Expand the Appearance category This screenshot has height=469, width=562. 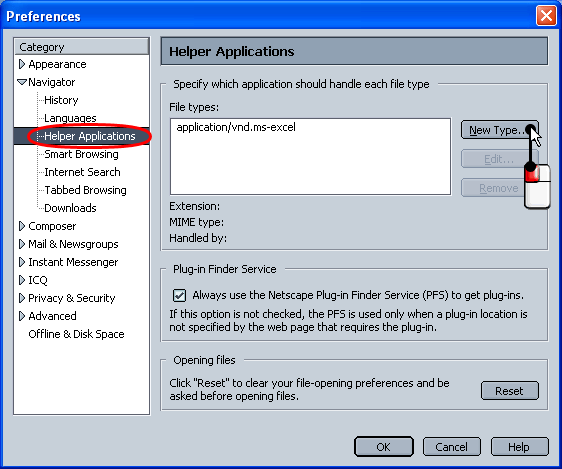pos(22,64)
